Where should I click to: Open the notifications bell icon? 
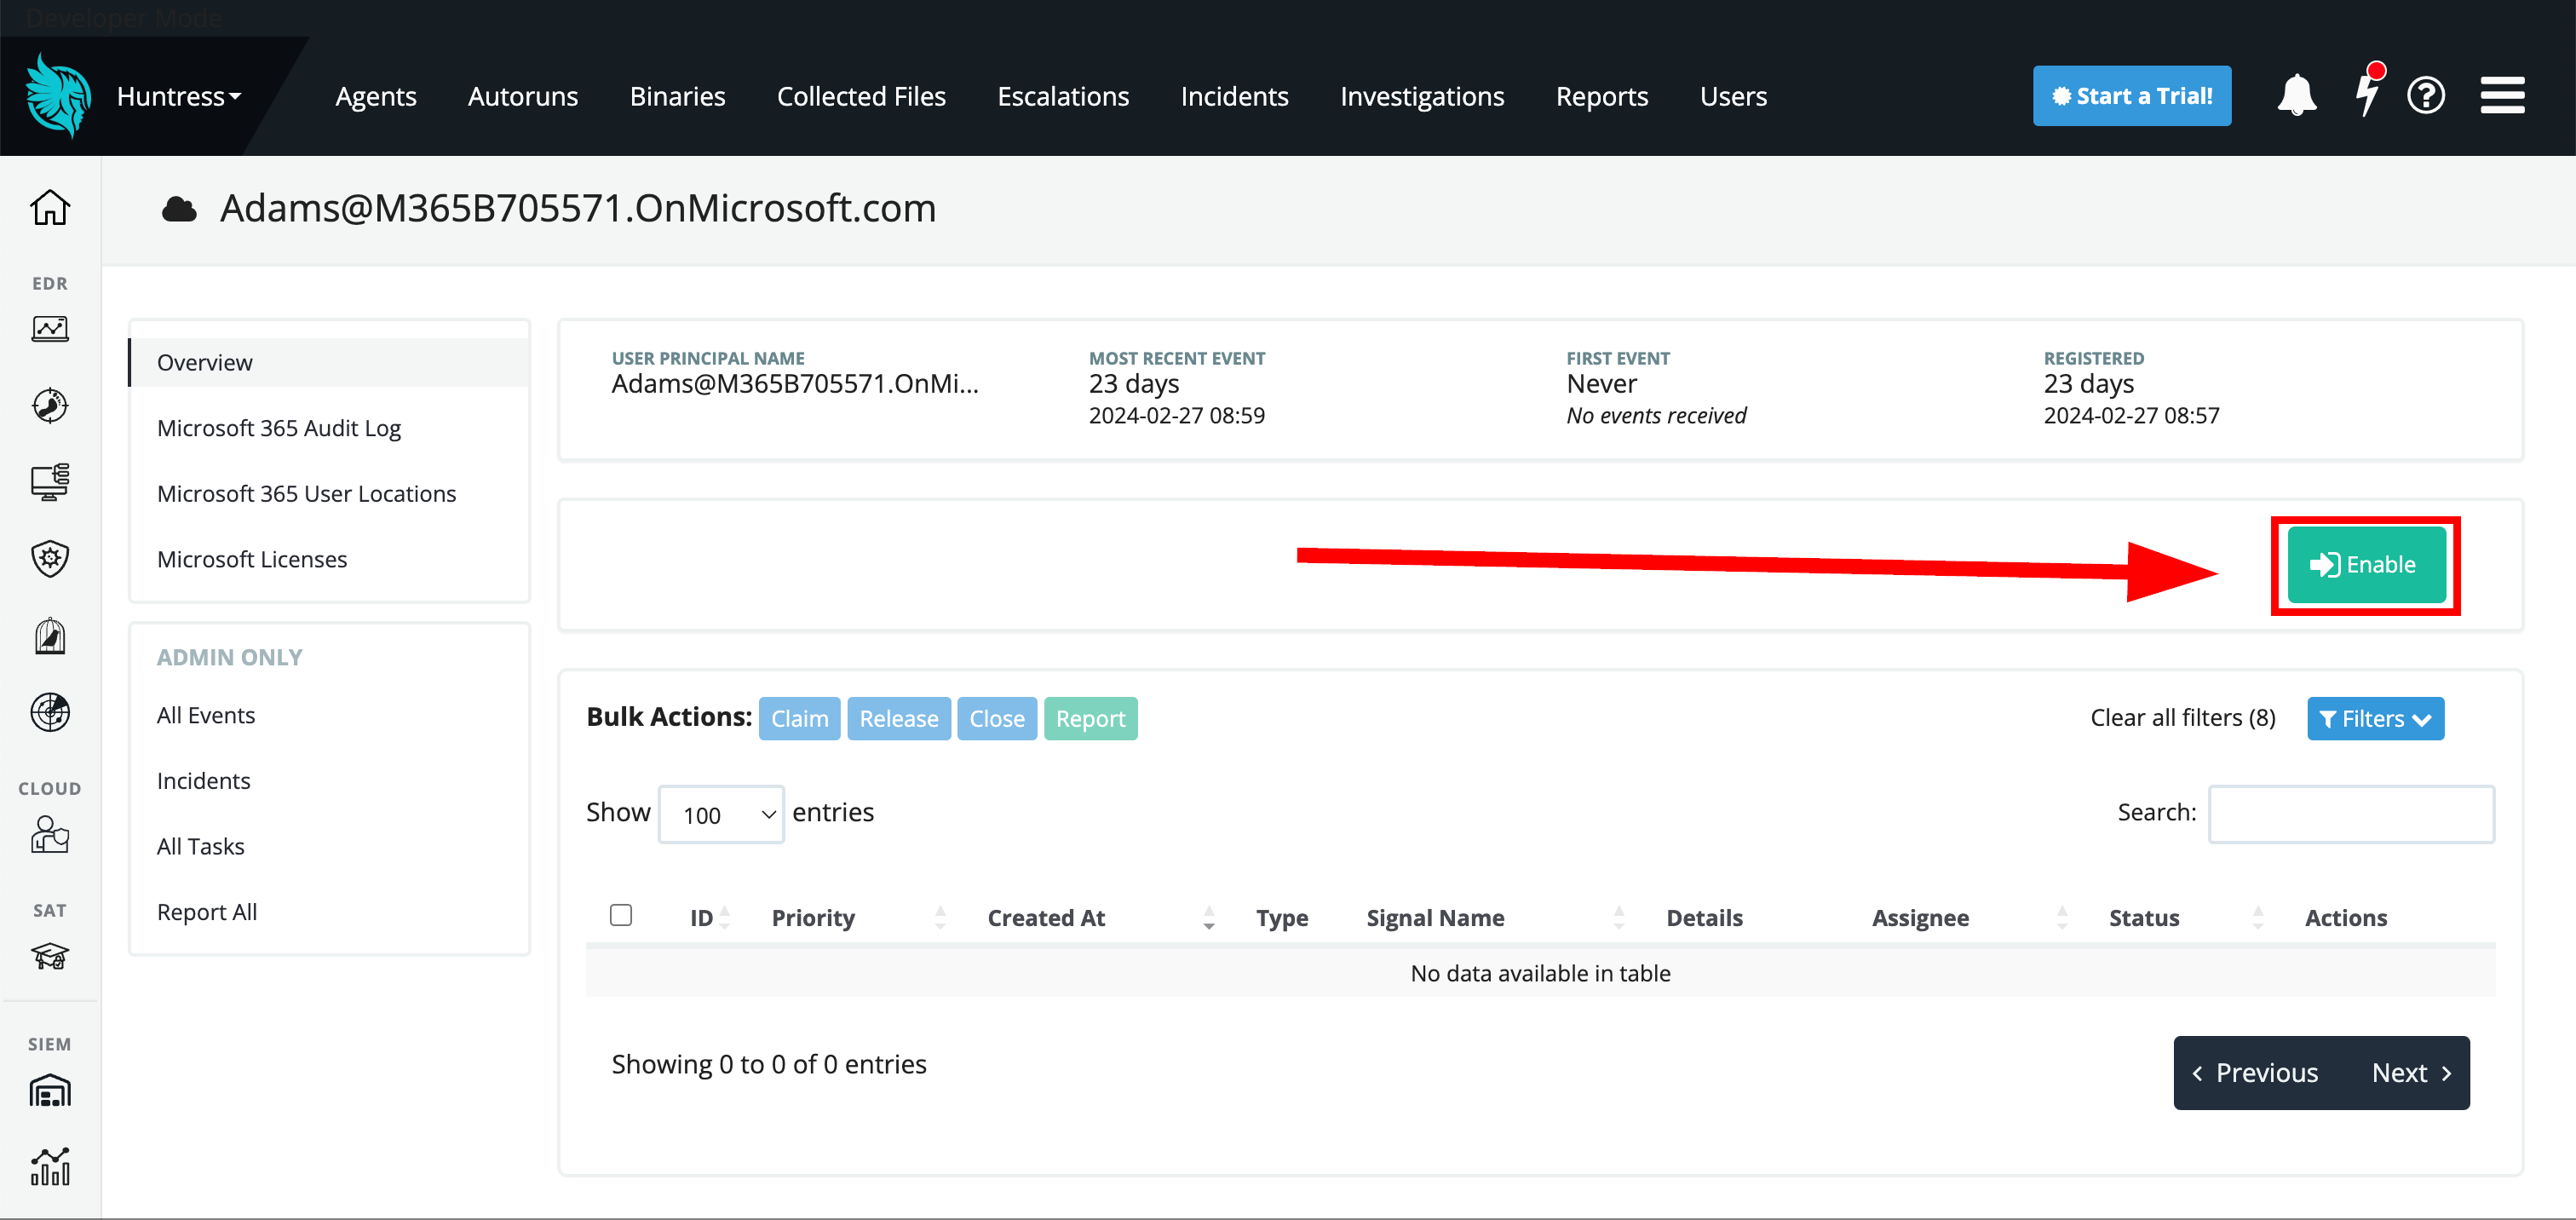tap(2296, 96)
